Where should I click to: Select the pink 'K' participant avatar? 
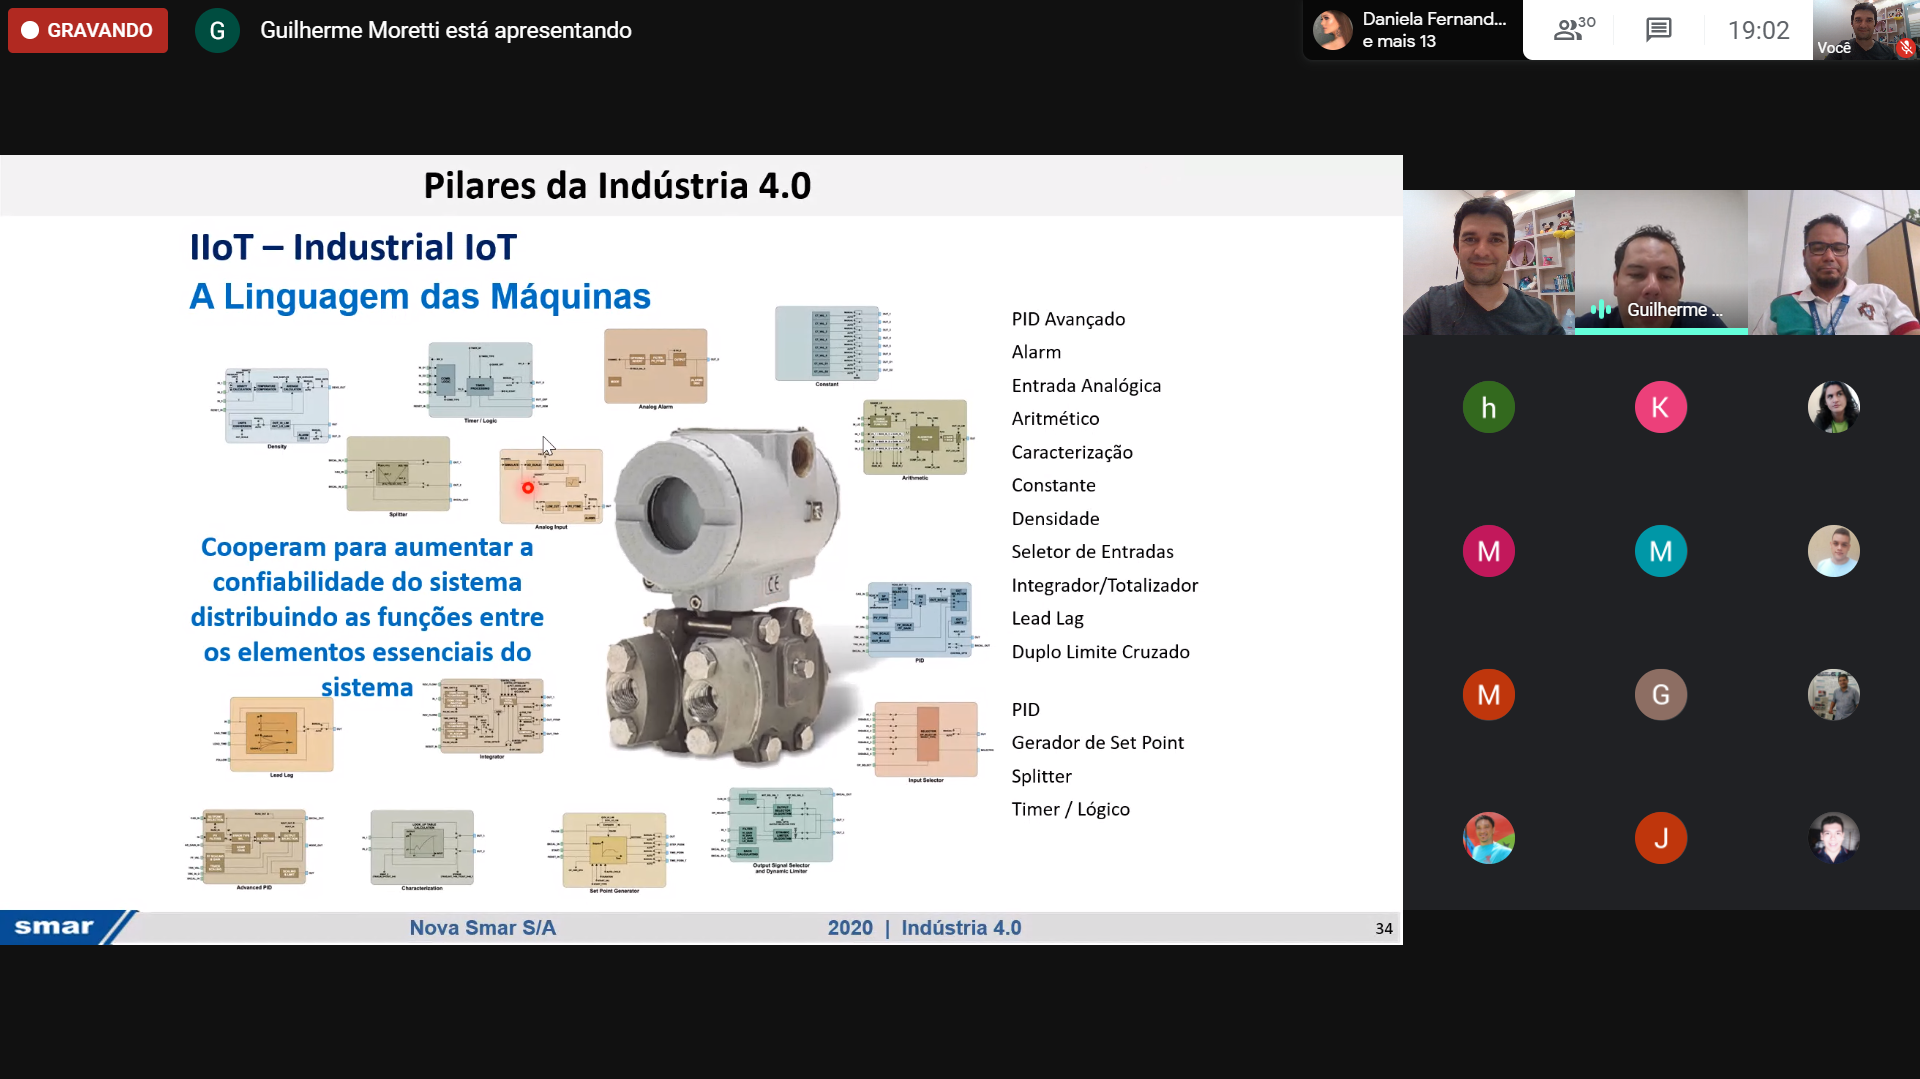tap(1660, 408)
